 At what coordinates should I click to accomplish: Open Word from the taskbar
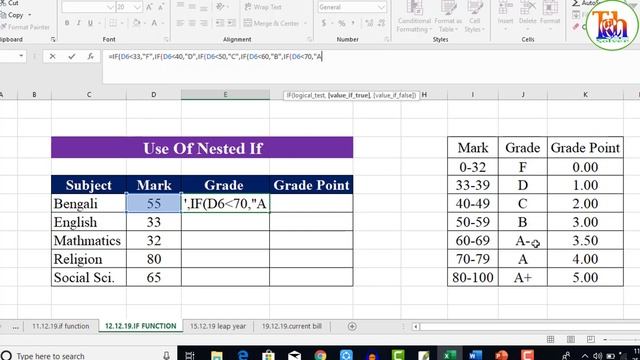[x=476, y=354]
